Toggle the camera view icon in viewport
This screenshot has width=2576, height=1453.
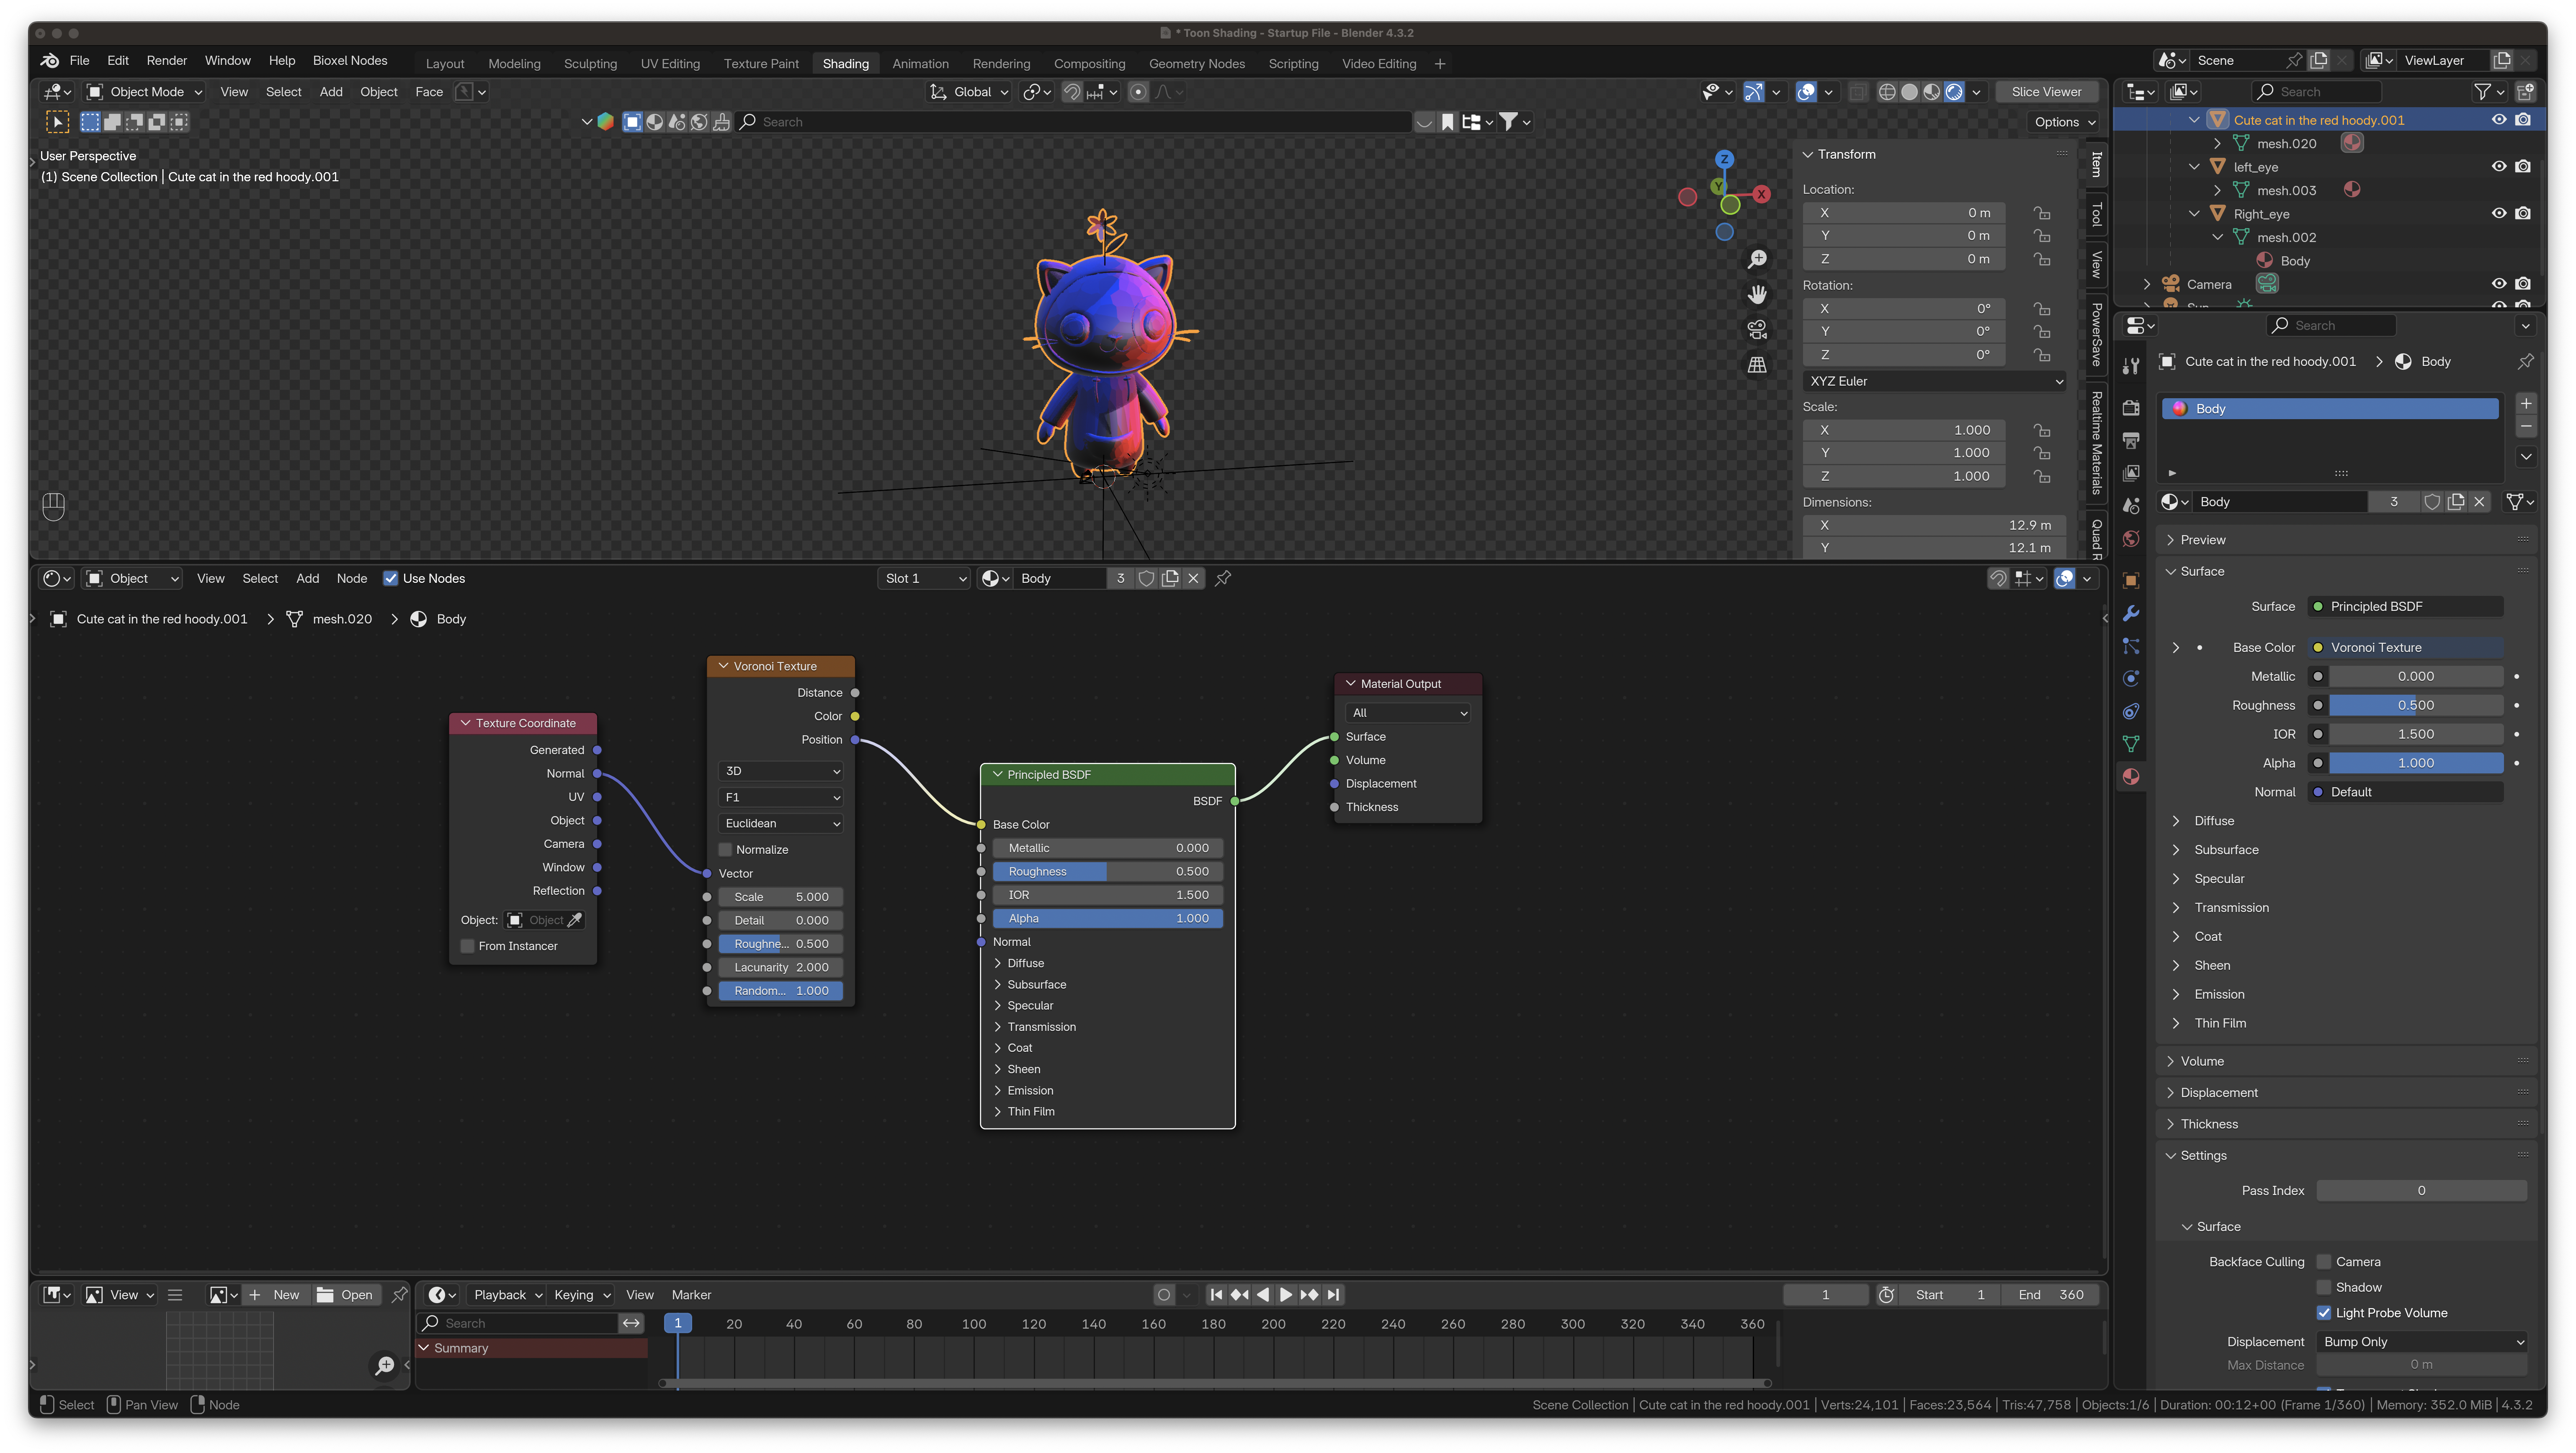1757,329
